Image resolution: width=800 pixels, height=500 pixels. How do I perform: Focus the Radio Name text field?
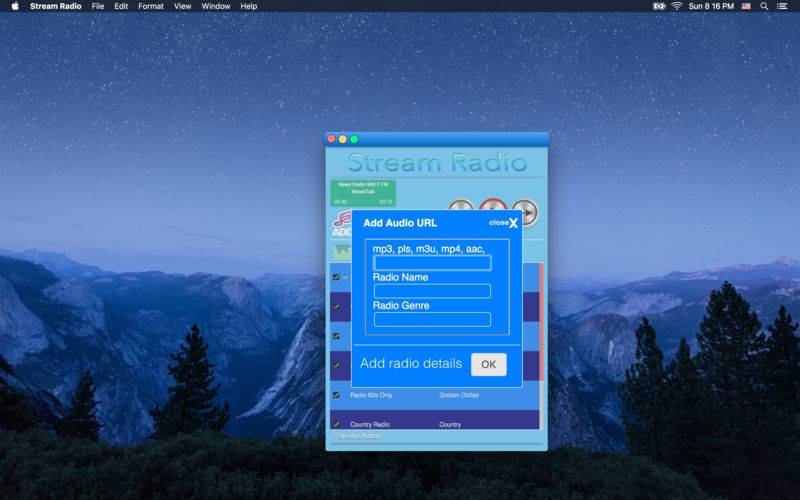[x=432, y=291]
